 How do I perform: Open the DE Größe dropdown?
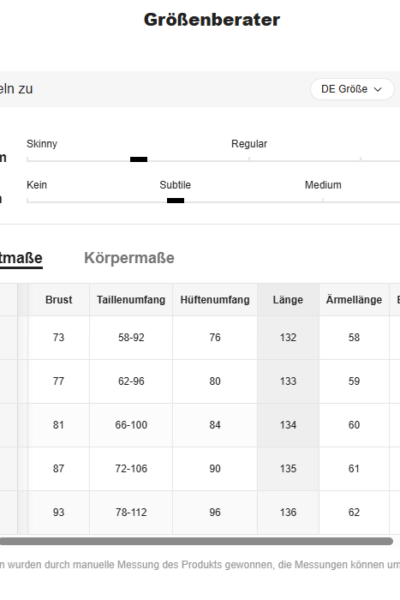[352, 89]
